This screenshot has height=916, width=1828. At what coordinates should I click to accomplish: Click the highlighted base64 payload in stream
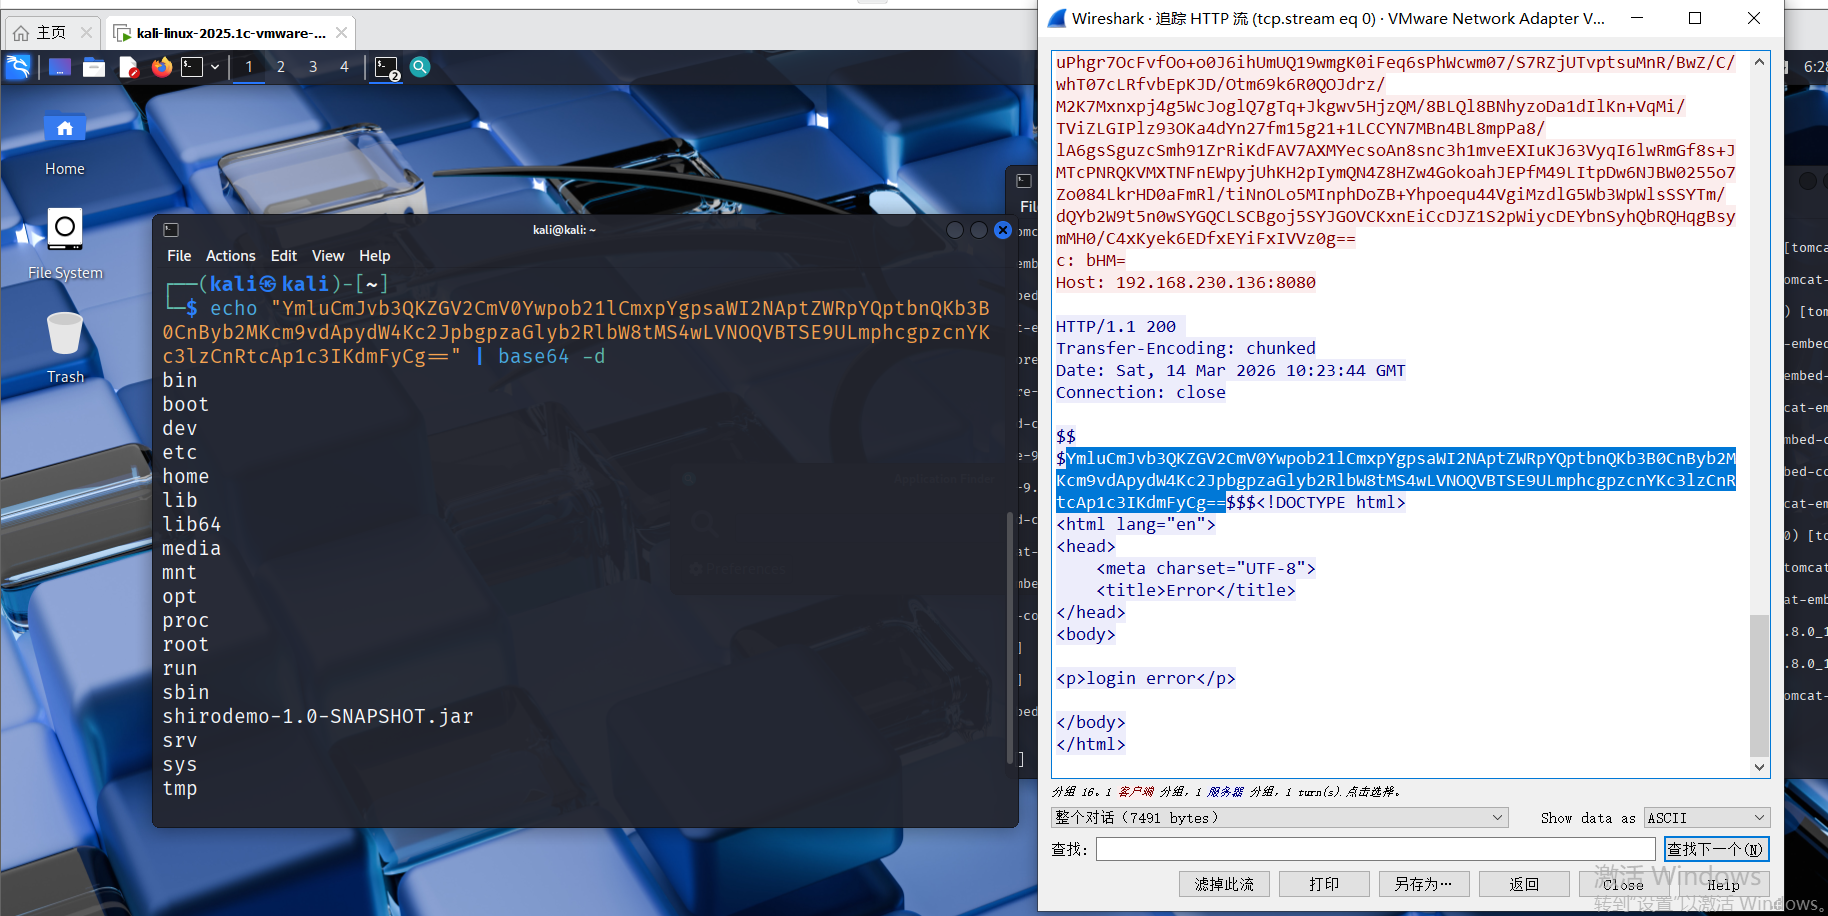1396,480
